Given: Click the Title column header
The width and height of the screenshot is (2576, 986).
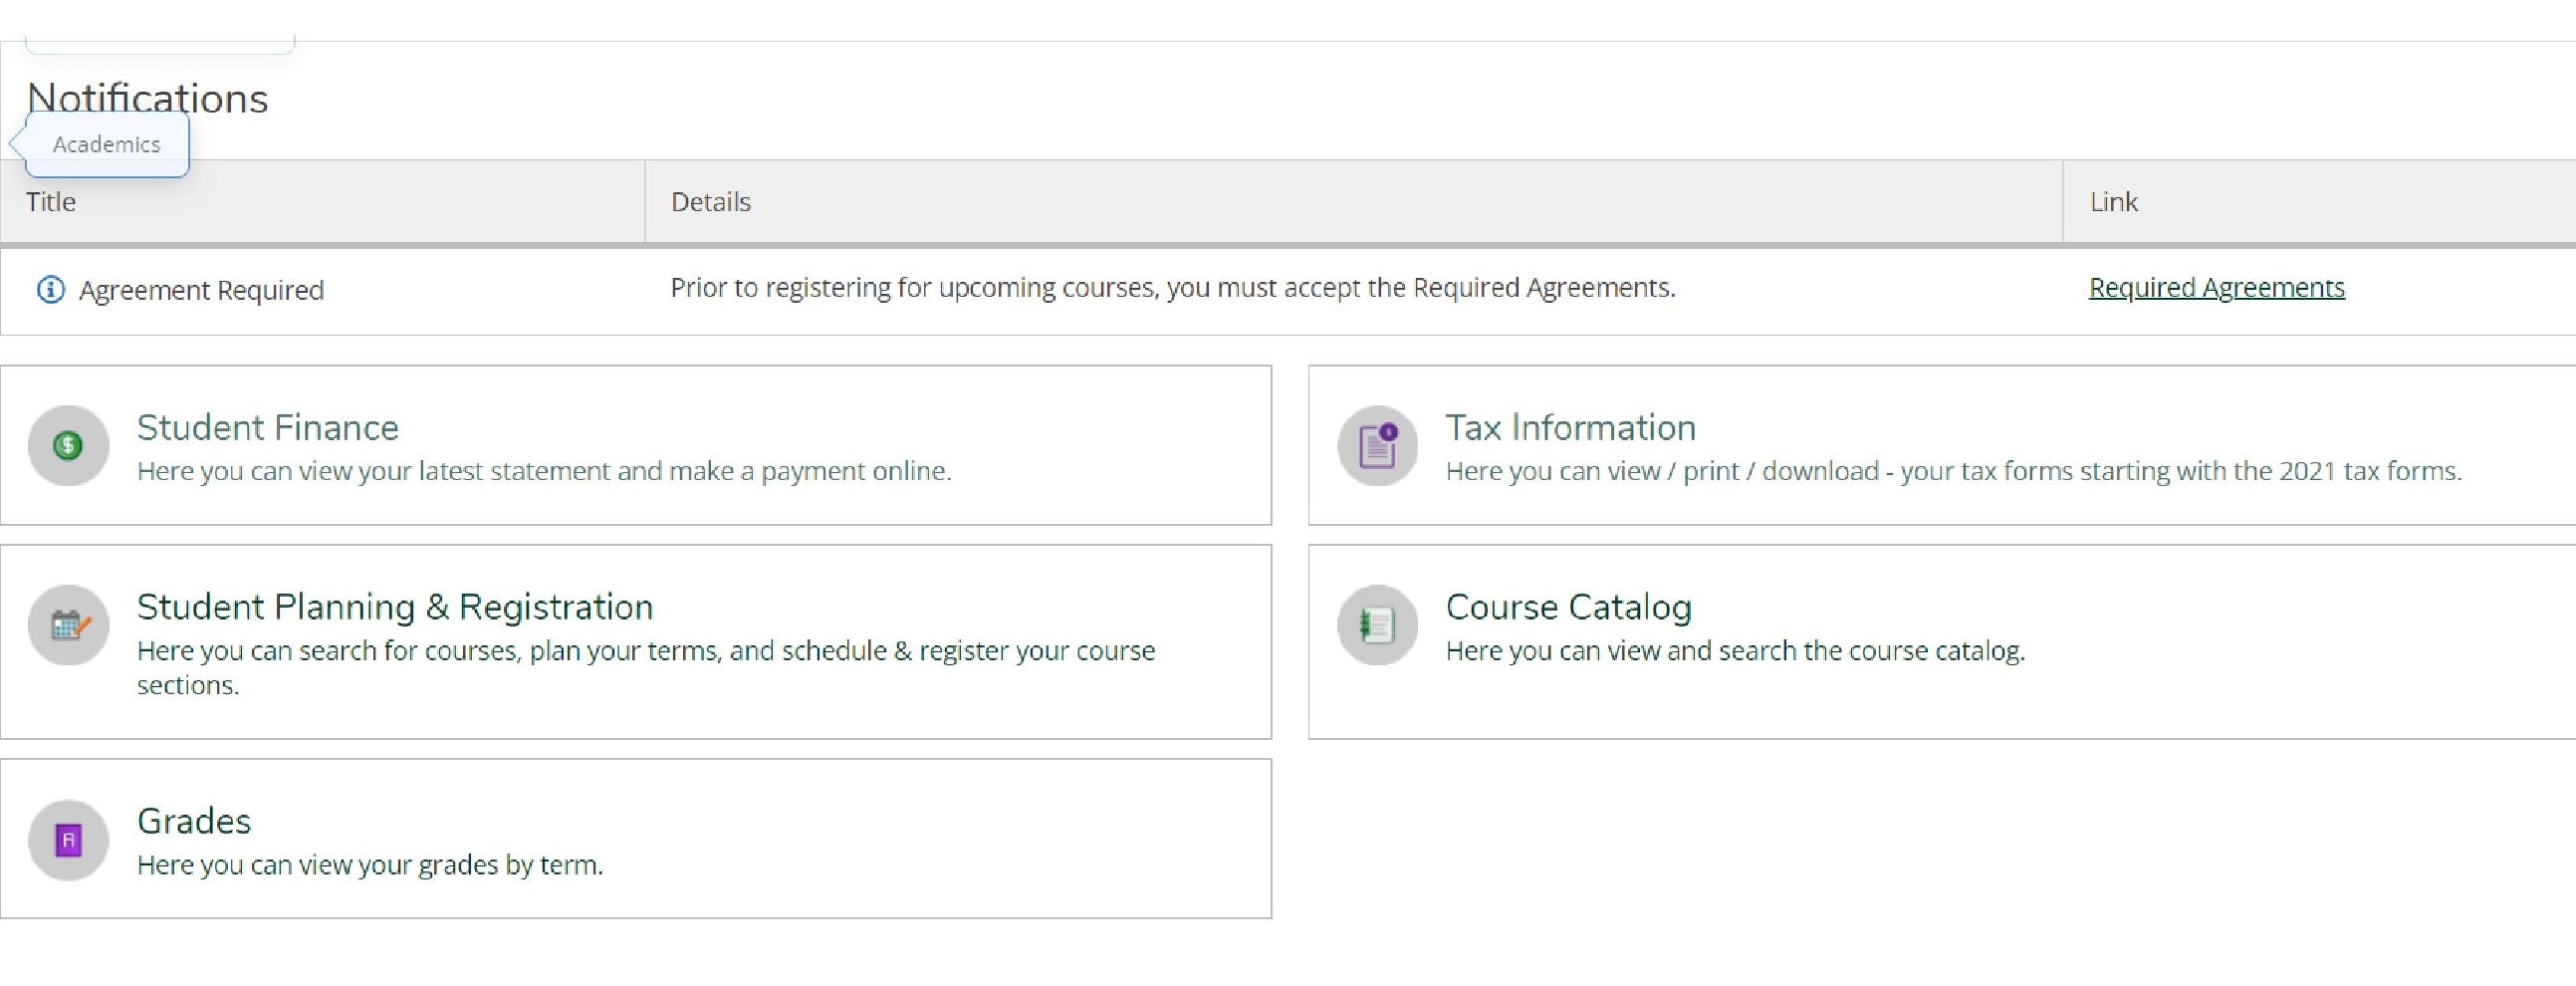Looking at the screenshot, I should (x=49, y=201).
